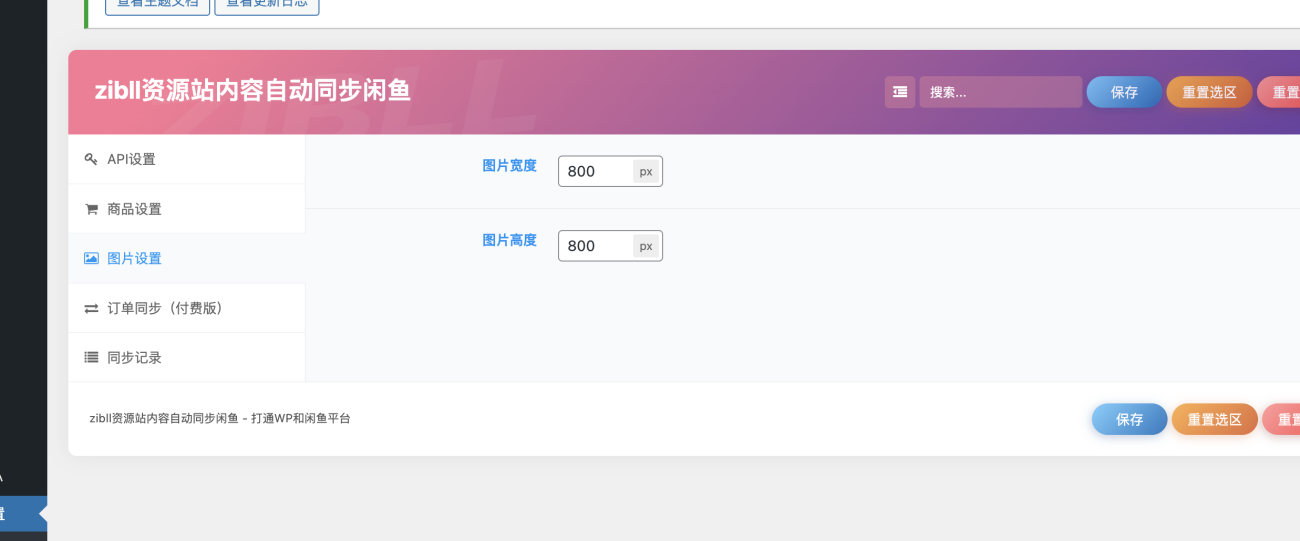The height and width of the screenshot is (541, 1300).
Task: Click the shopping cart icon for 商品设置
Action: [x=91, y=209]
